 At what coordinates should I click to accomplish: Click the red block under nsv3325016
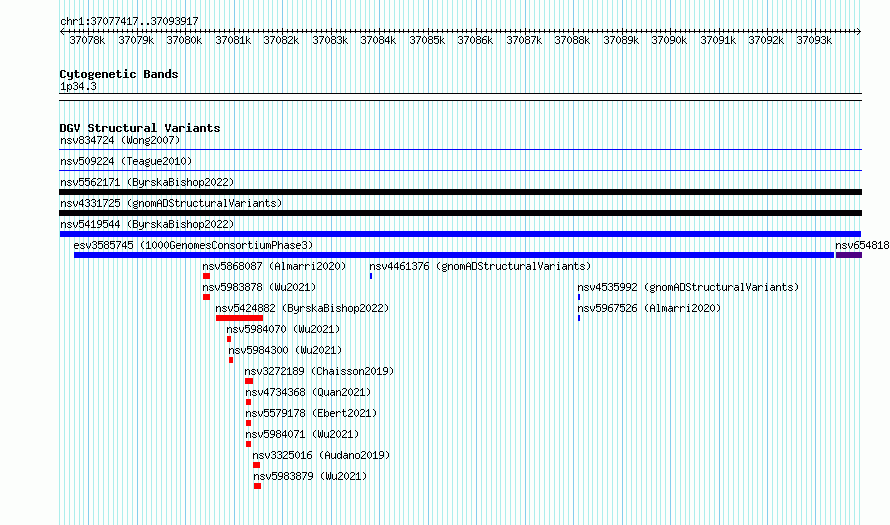pyautogui.click(x=257, y=465)
